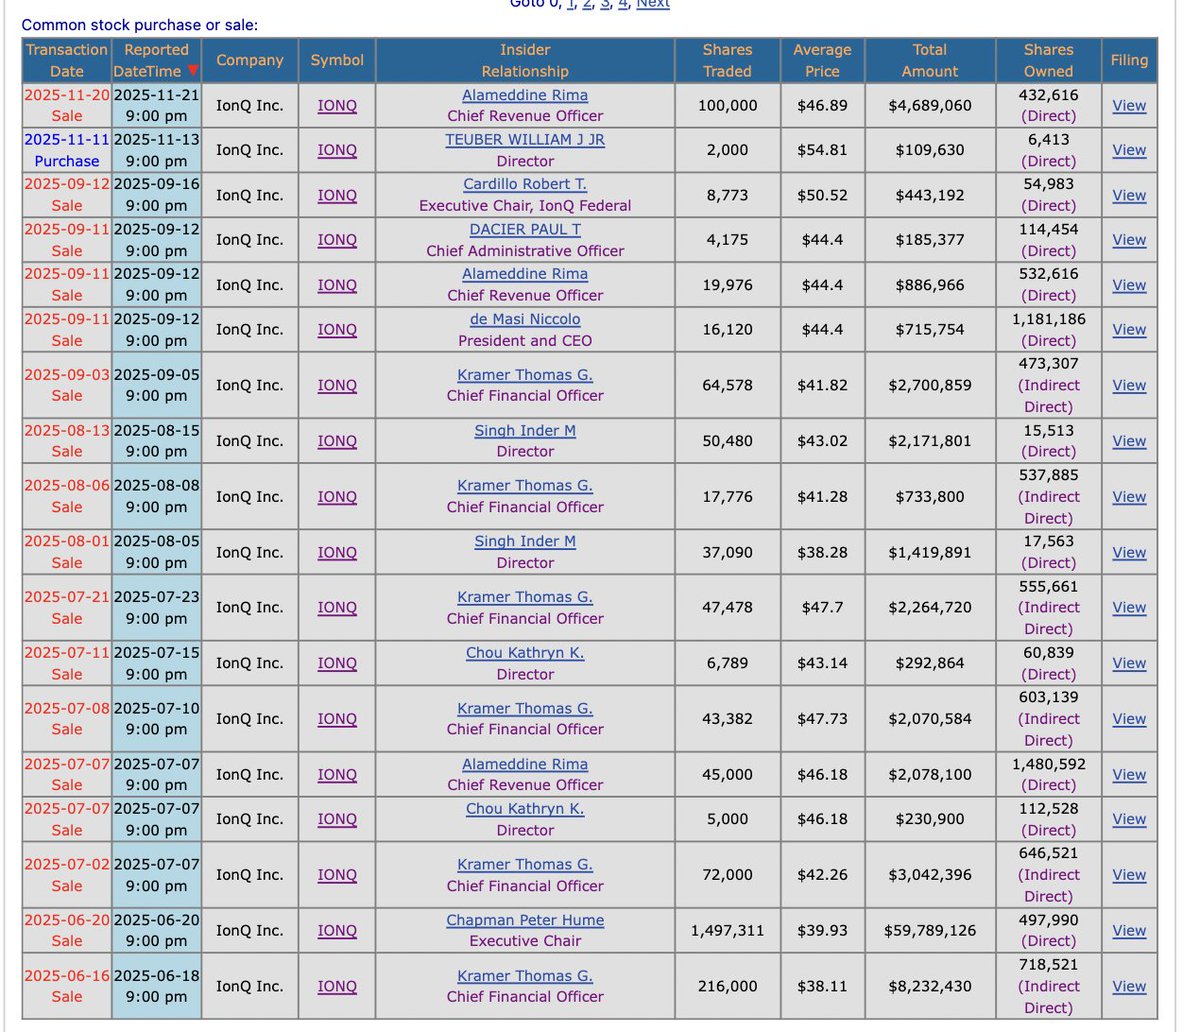The height and width of the screenshot is (1032, 1200).
Task: View filing for Kramer $8,232,430 sale
Action: (1129, 986)
